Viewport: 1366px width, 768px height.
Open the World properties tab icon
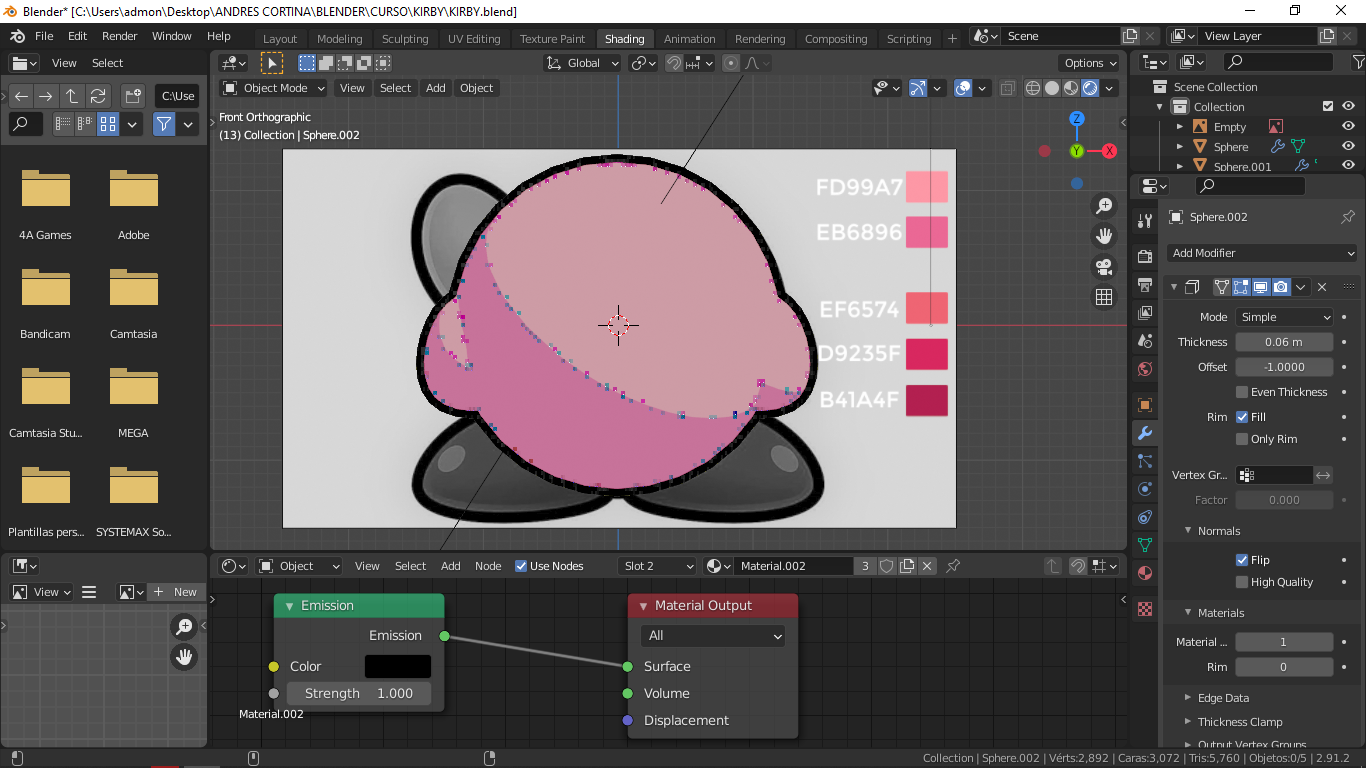click(1145, 369)
